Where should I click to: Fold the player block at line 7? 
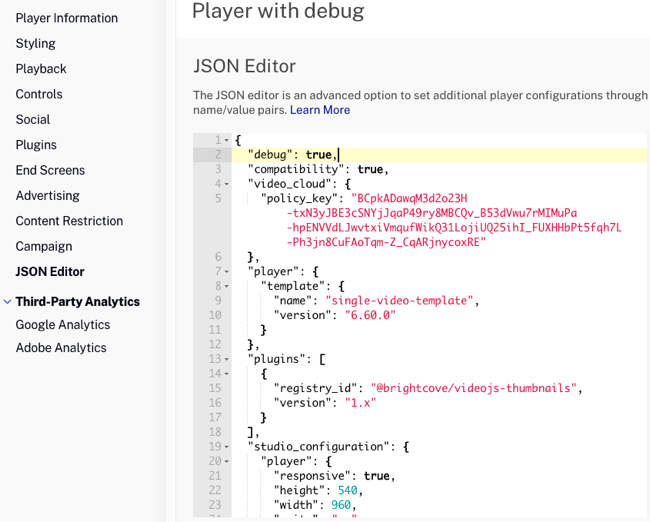227,272
